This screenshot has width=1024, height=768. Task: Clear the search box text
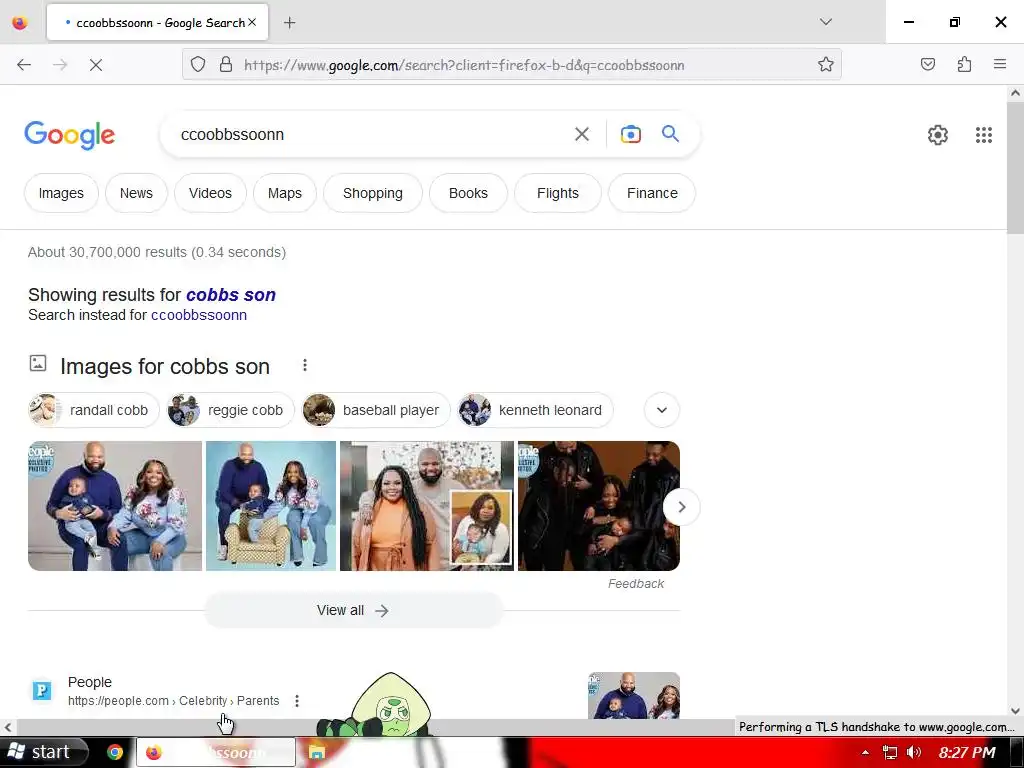581,135
